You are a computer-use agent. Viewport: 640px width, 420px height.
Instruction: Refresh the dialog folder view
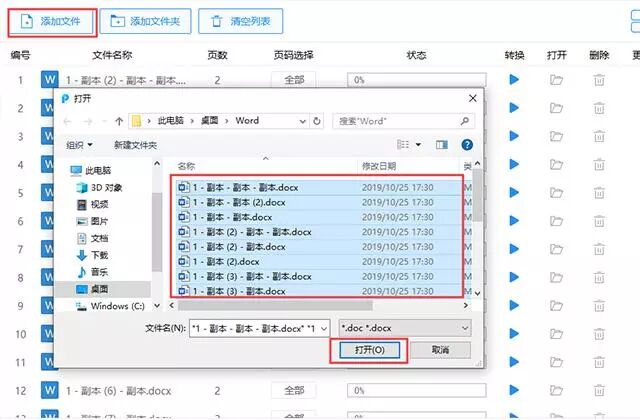(x=316, y=121)
